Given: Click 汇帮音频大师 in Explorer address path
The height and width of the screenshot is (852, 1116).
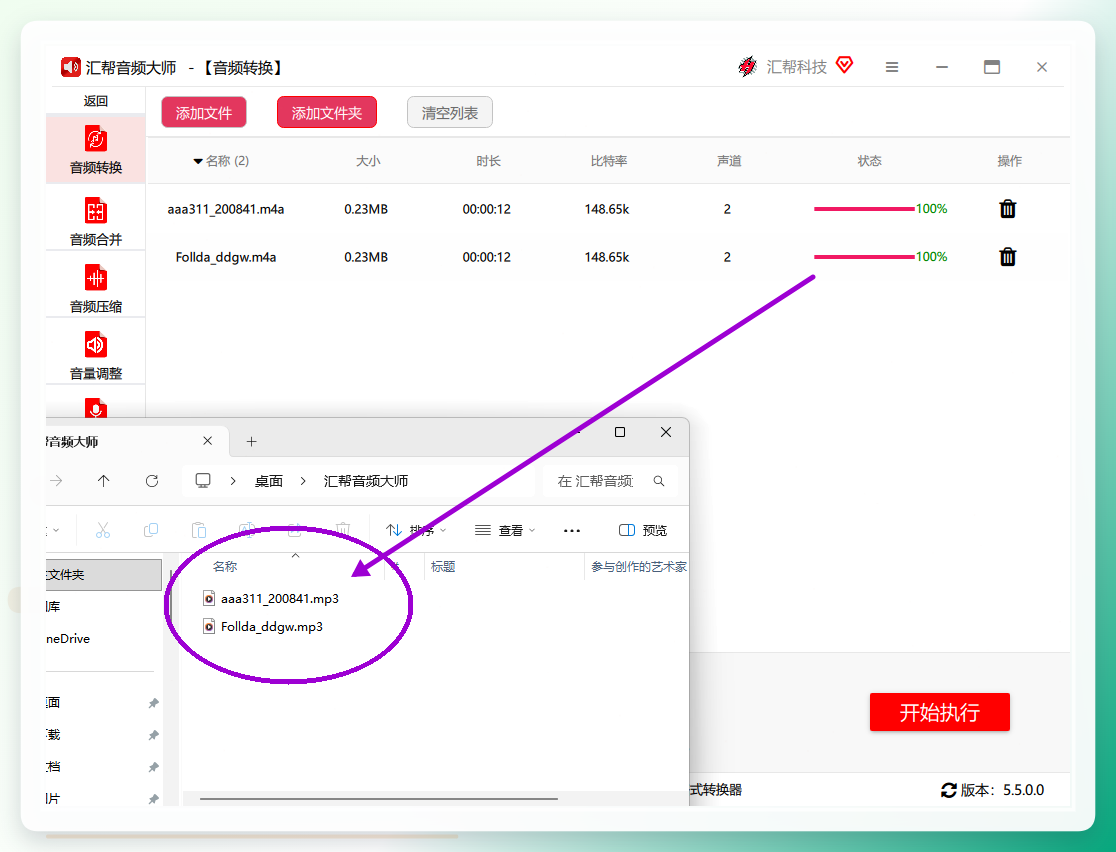Looking at the screenshot, I should 366,481.
